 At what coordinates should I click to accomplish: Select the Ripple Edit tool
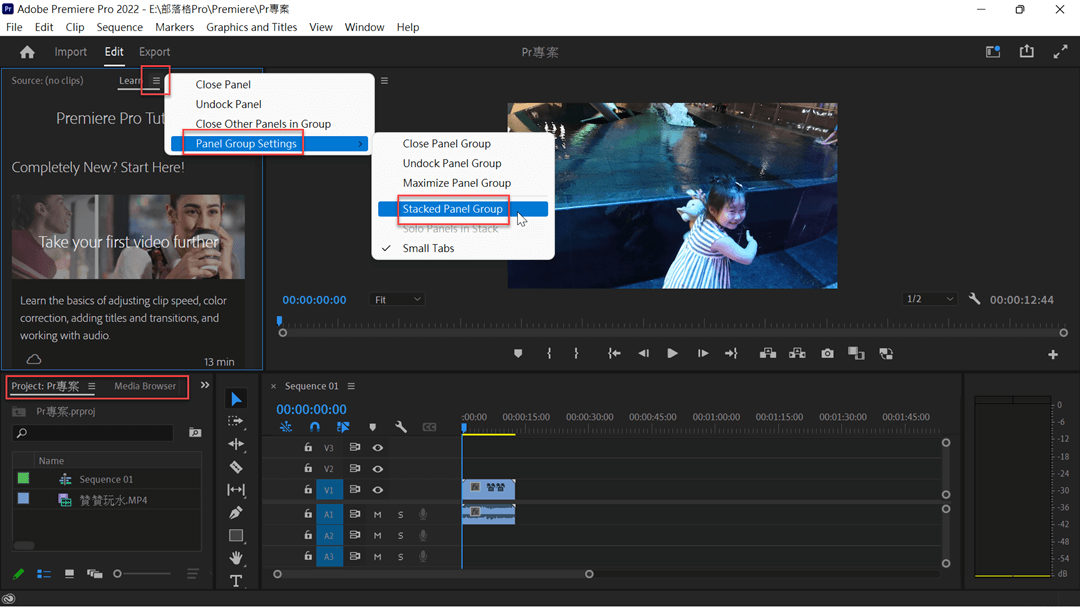pyautogui.click(x=236, y=444)
